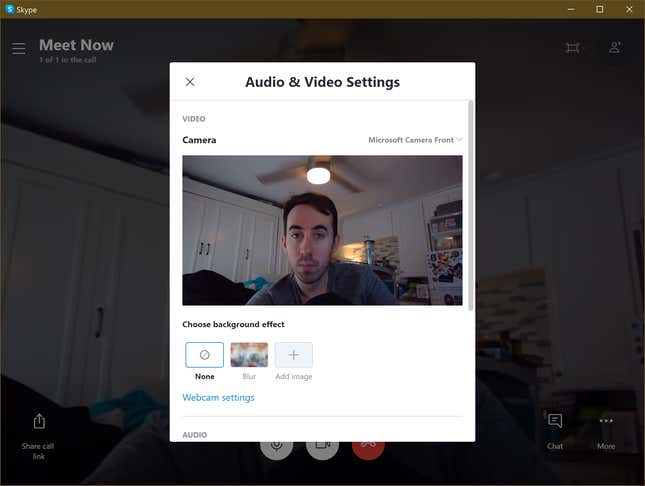This screenshot has width=645, height=486.
Task: Click the add participant icon
Action: coord(615,47)
